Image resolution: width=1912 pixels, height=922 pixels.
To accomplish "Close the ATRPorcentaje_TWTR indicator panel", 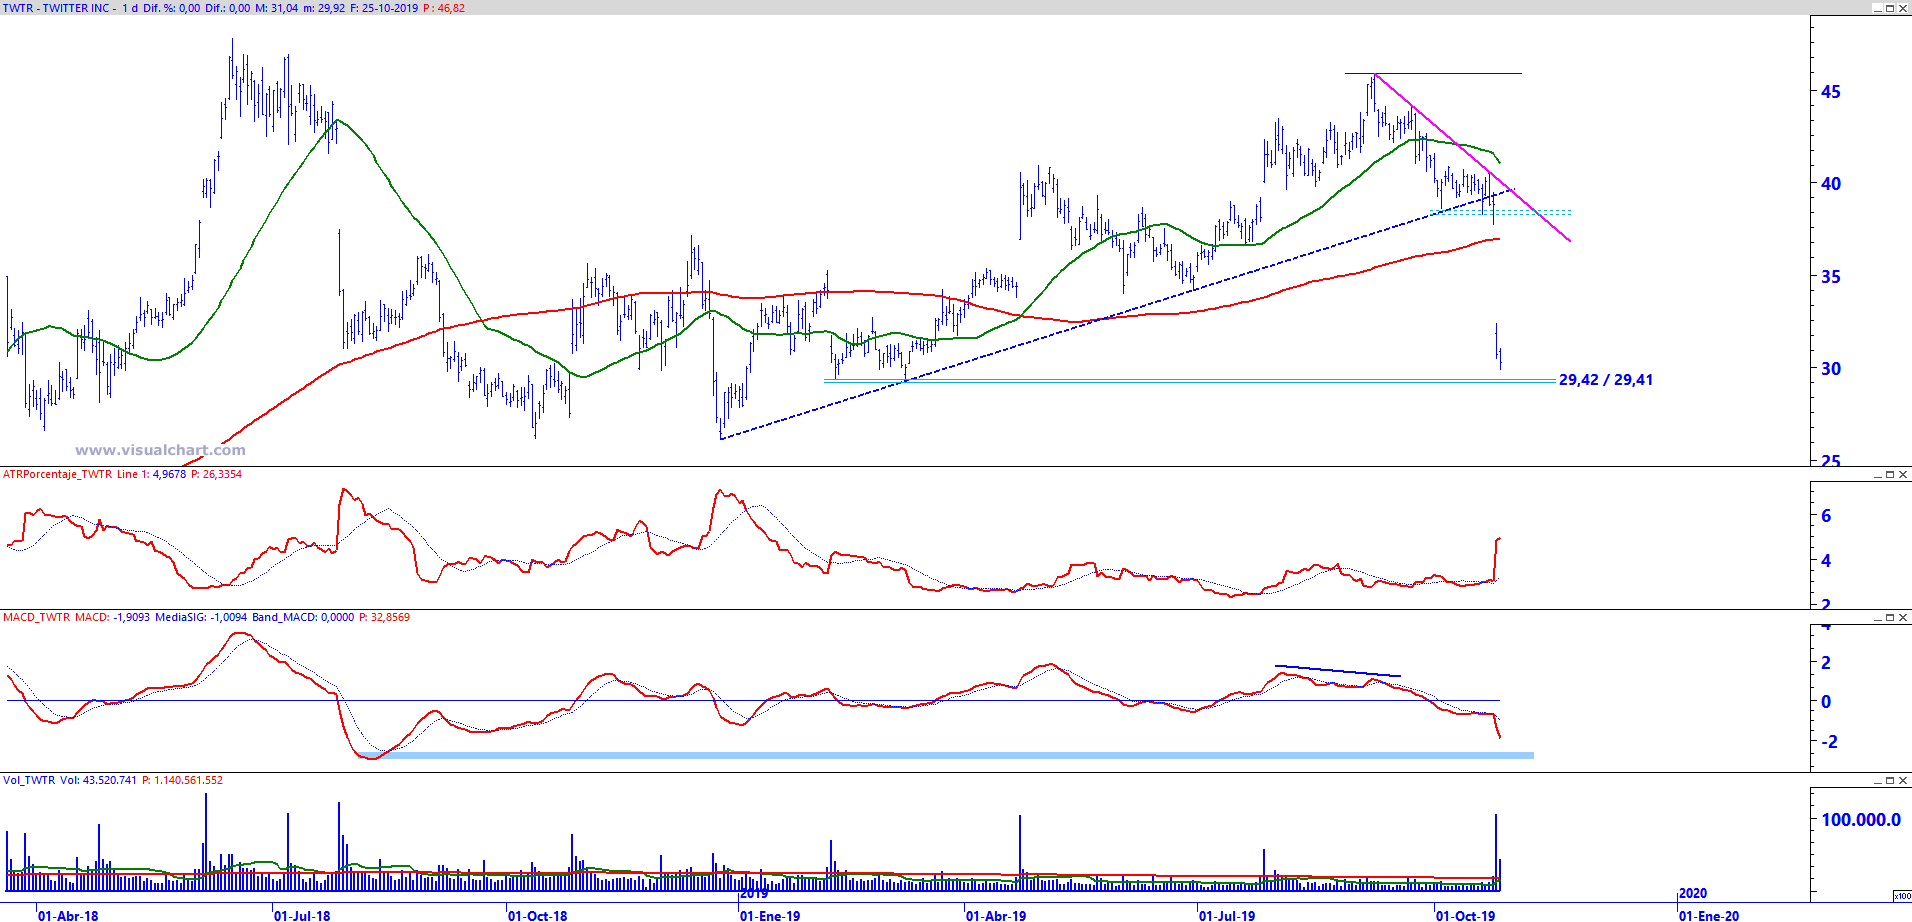I will click(1902, 475).
